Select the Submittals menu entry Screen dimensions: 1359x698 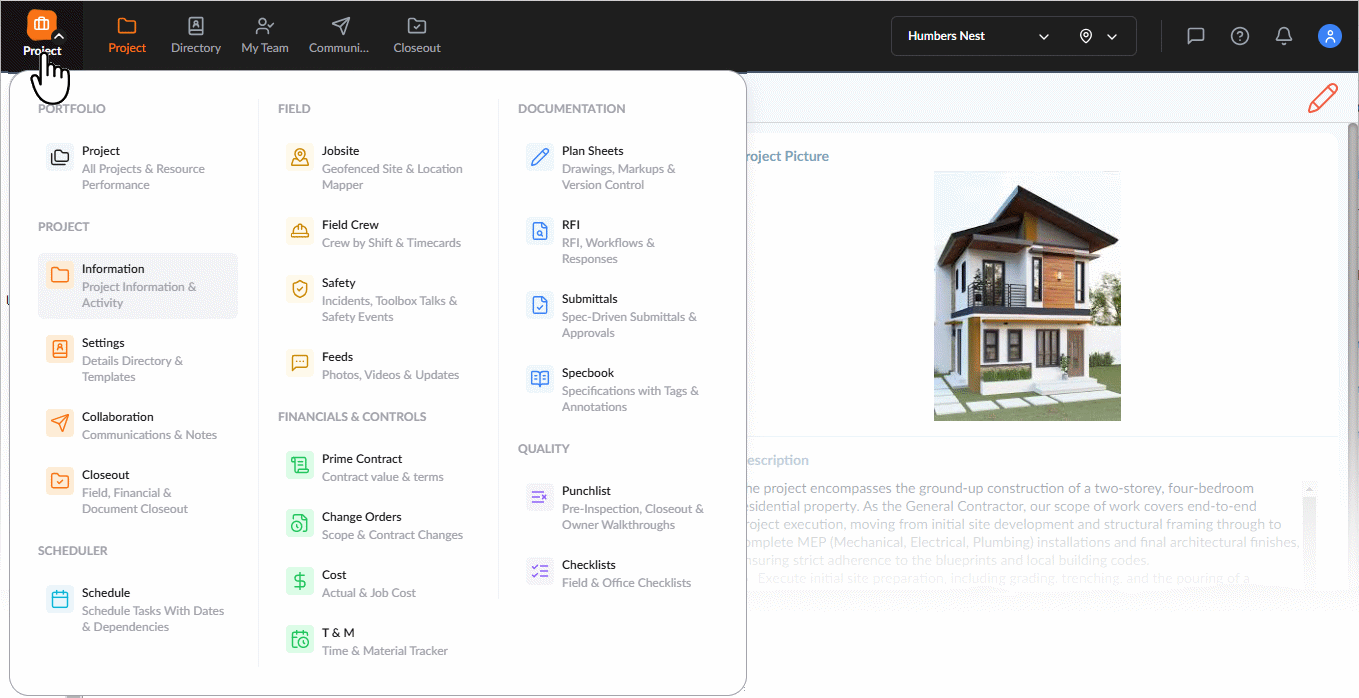click(618, 316)
